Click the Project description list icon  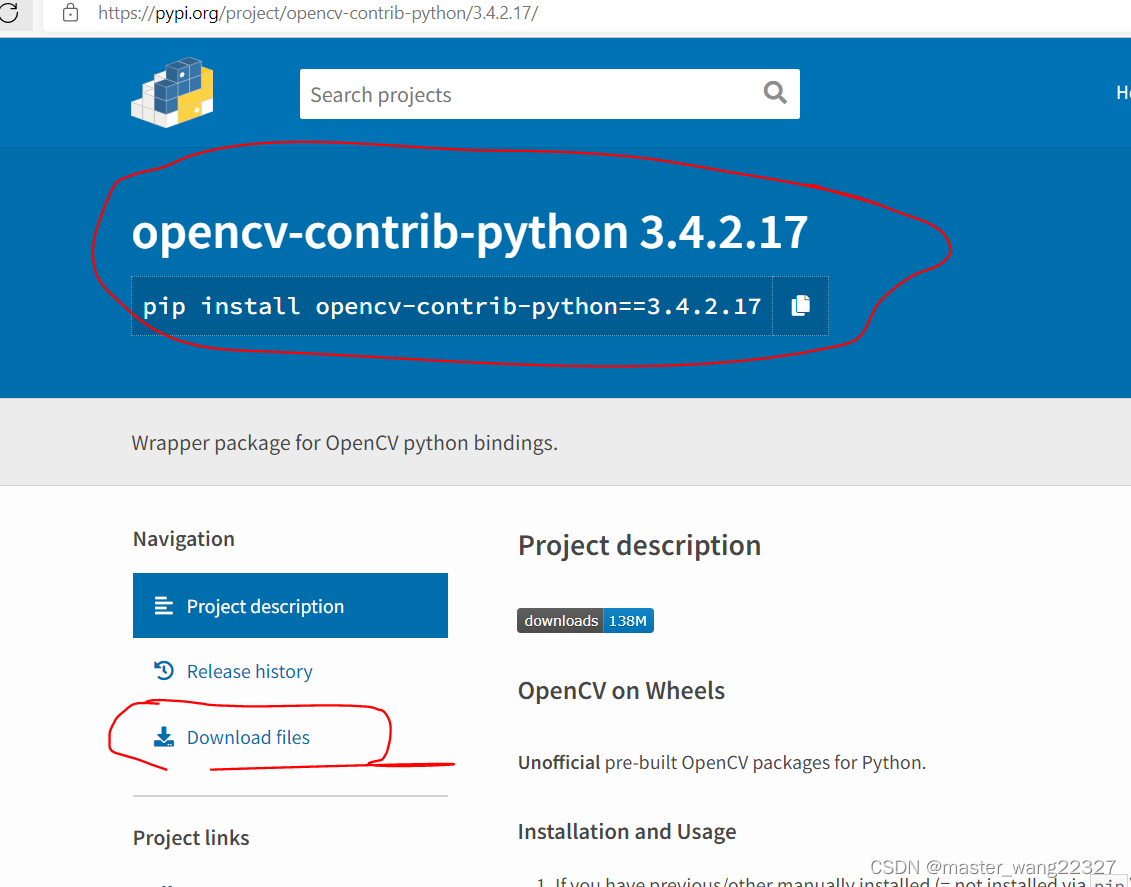164,606
